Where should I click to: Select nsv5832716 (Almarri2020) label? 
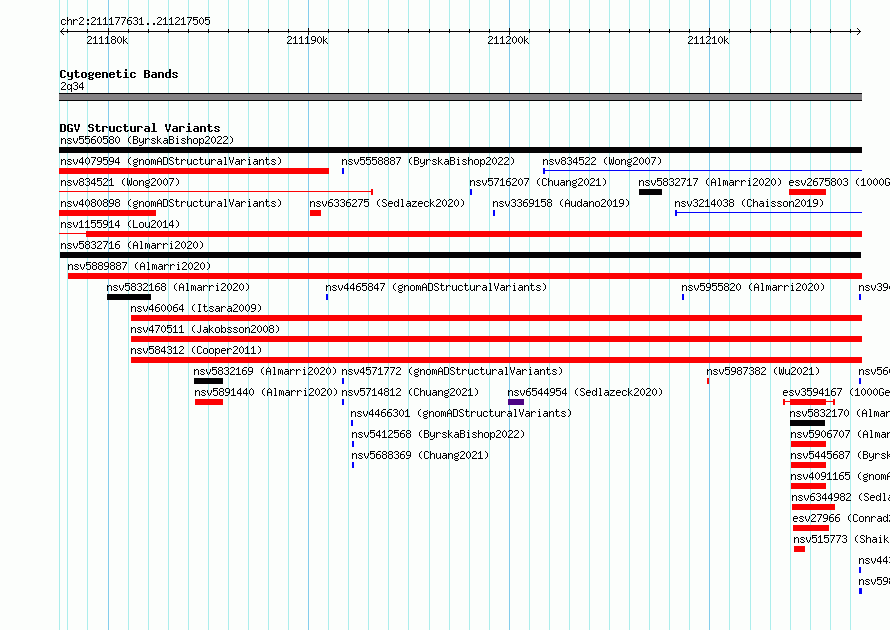click(132, 245)
